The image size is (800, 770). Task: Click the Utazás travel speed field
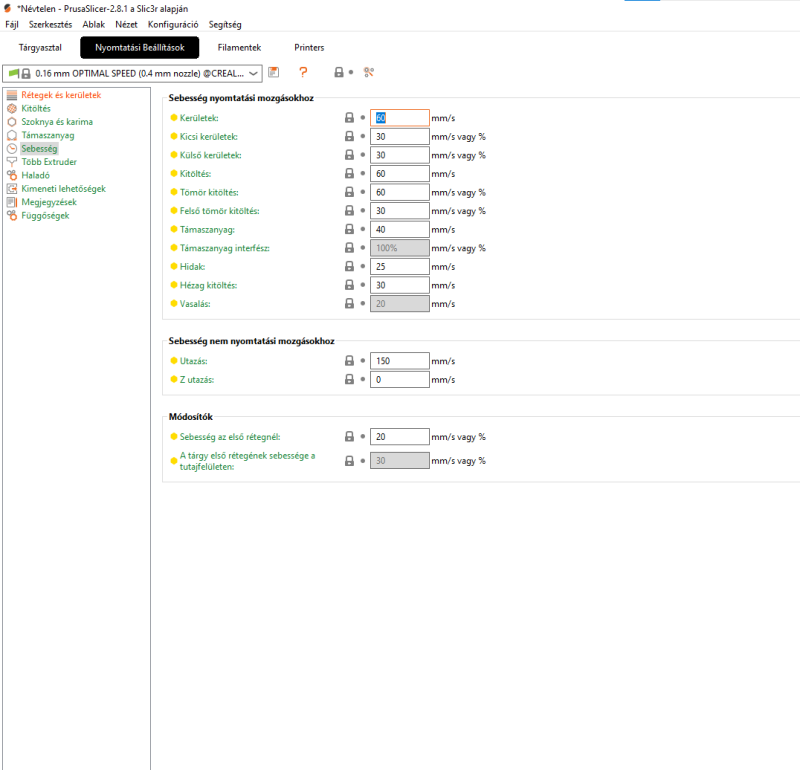(x=399, y=361)
